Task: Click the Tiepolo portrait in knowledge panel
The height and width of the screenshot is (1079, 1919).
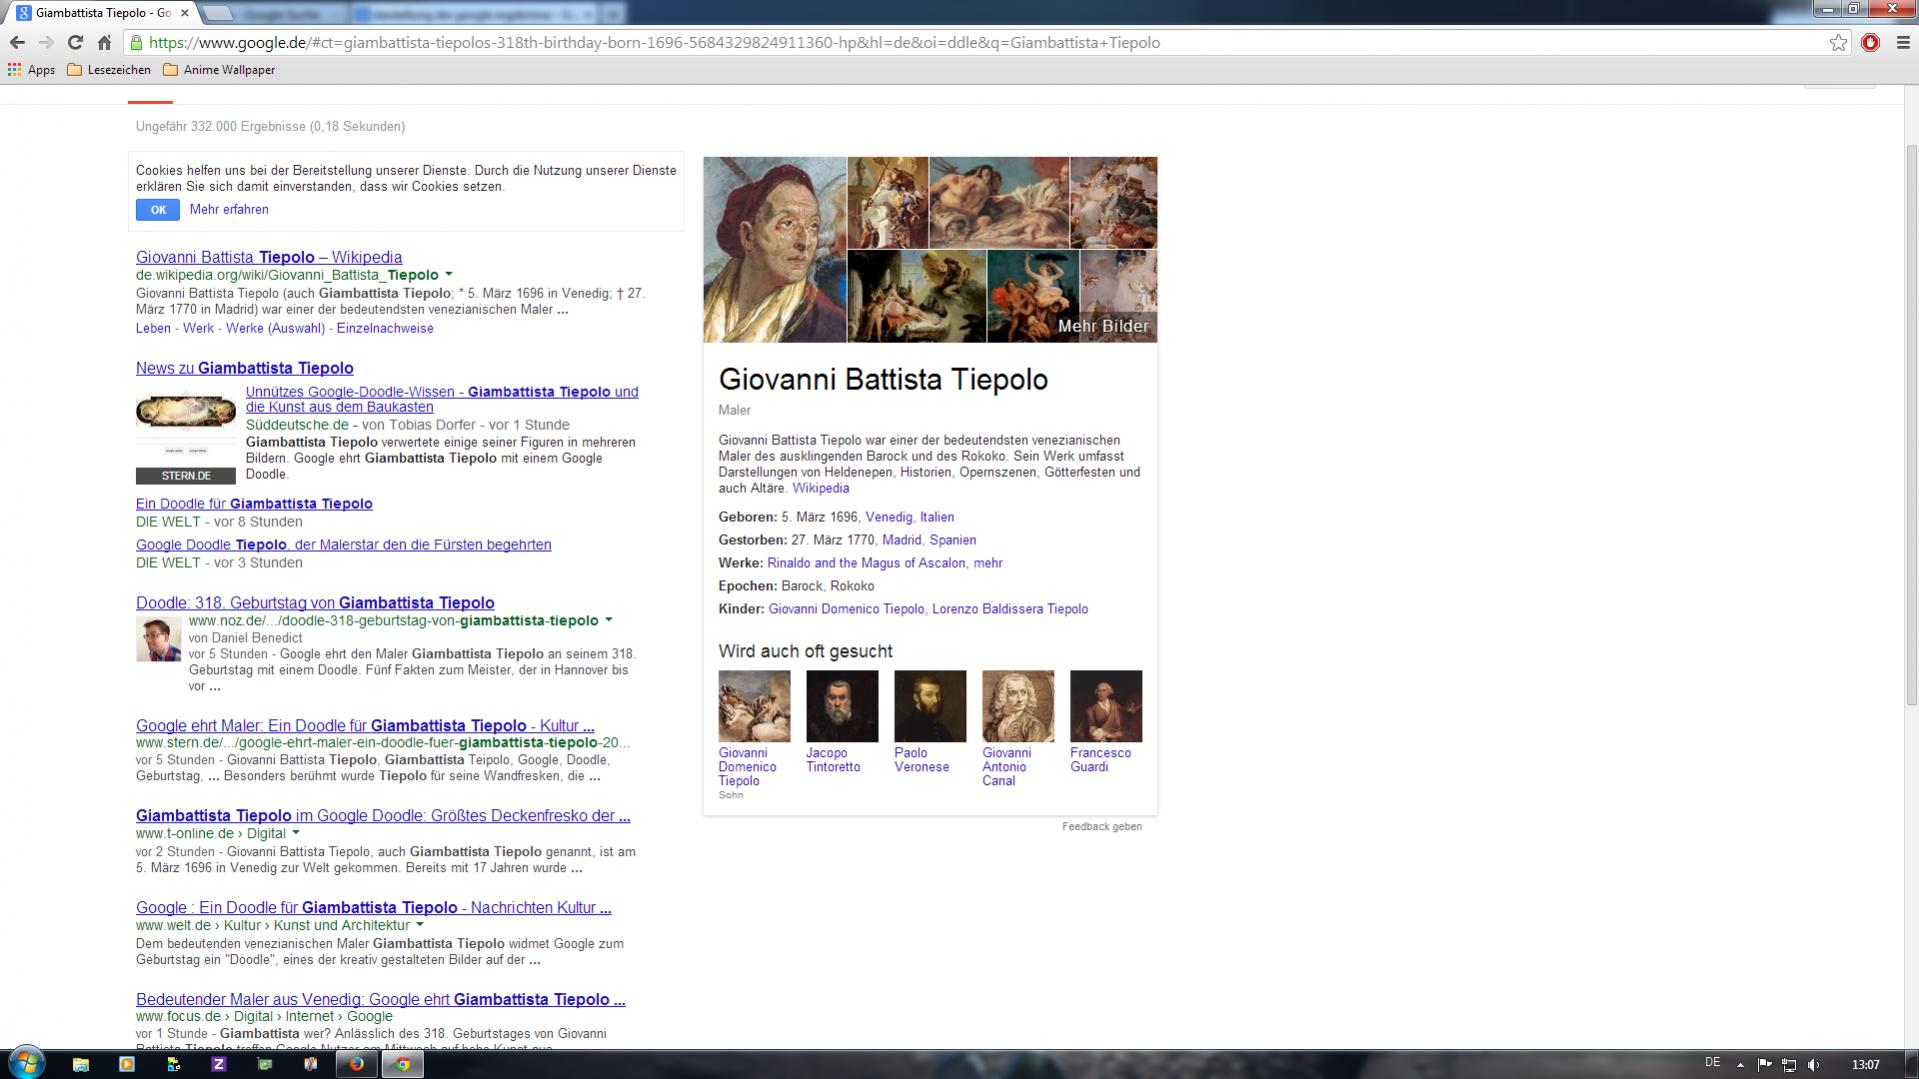Action: pos(775,250)
